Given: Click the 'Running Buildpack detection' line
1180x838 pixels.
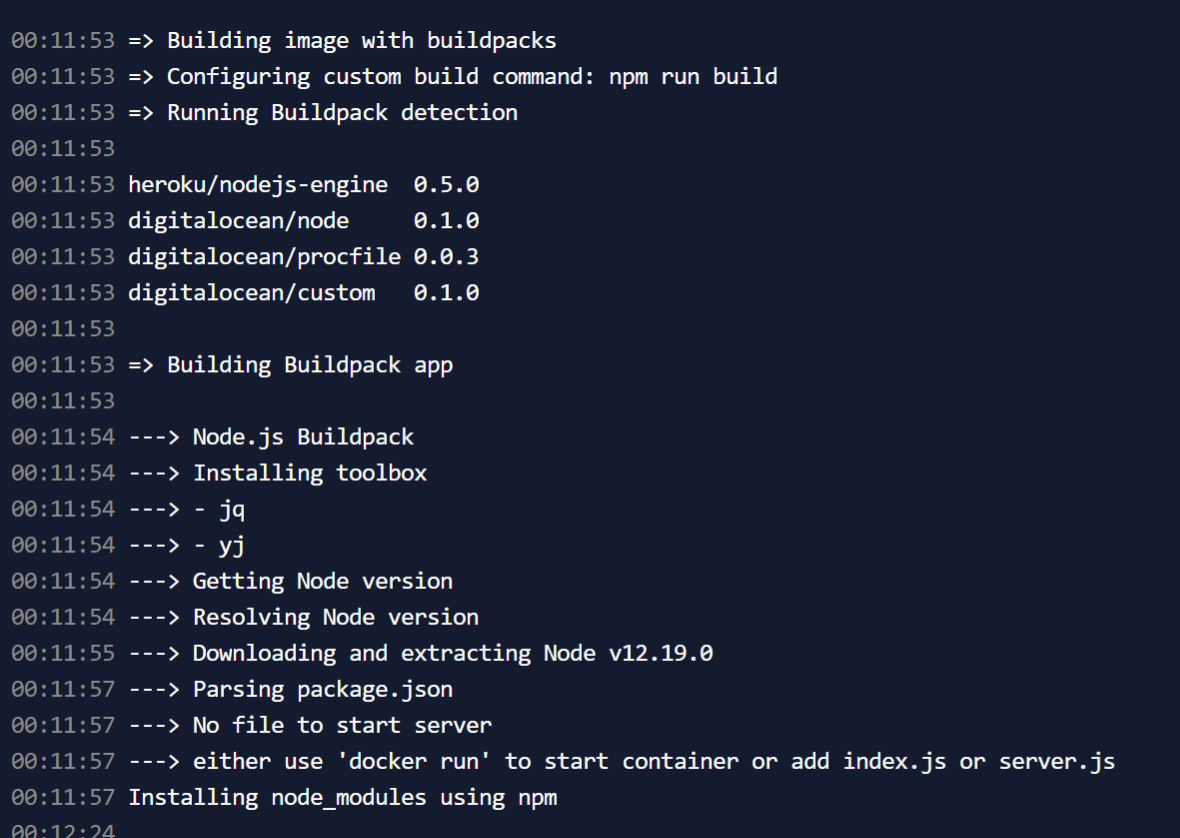Looking at the screenshot, I should coord(342,113).
